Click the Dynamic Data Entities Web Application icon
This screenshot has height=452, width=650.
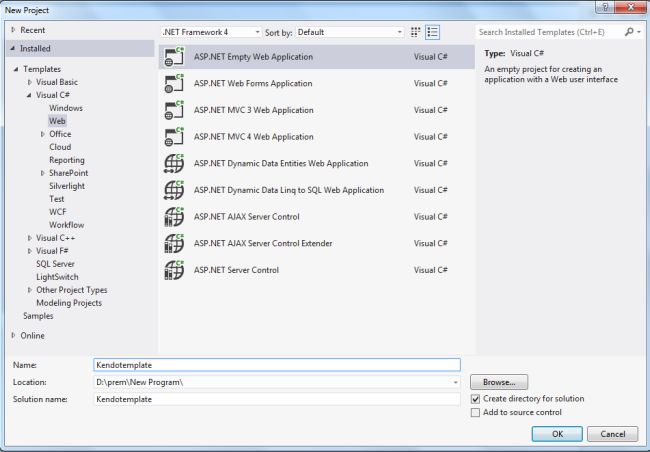[x=174, y=163]
